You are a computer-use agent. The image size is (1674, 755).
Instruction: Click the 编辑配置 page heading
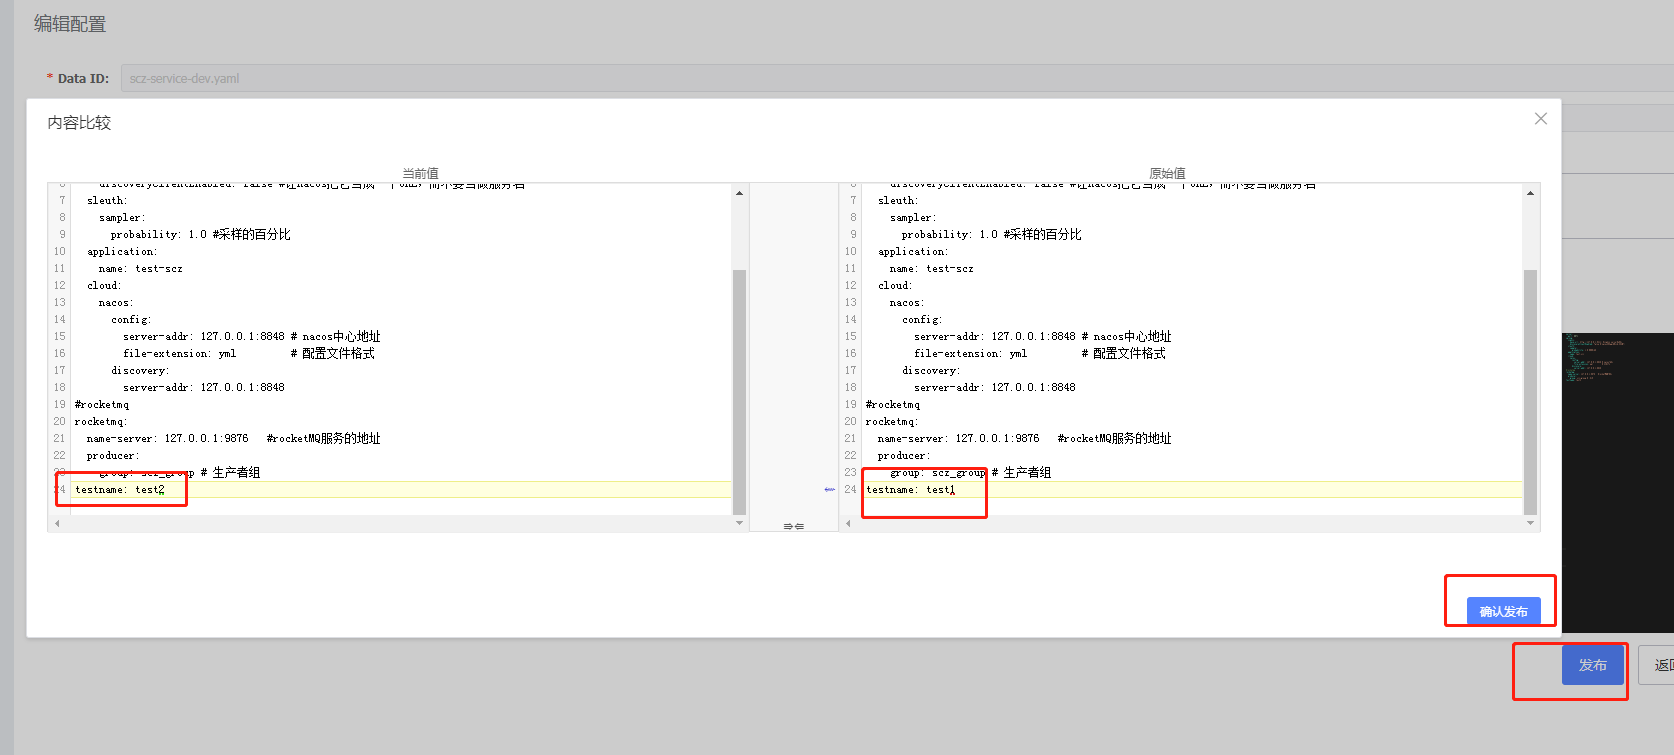coord(70,24)
